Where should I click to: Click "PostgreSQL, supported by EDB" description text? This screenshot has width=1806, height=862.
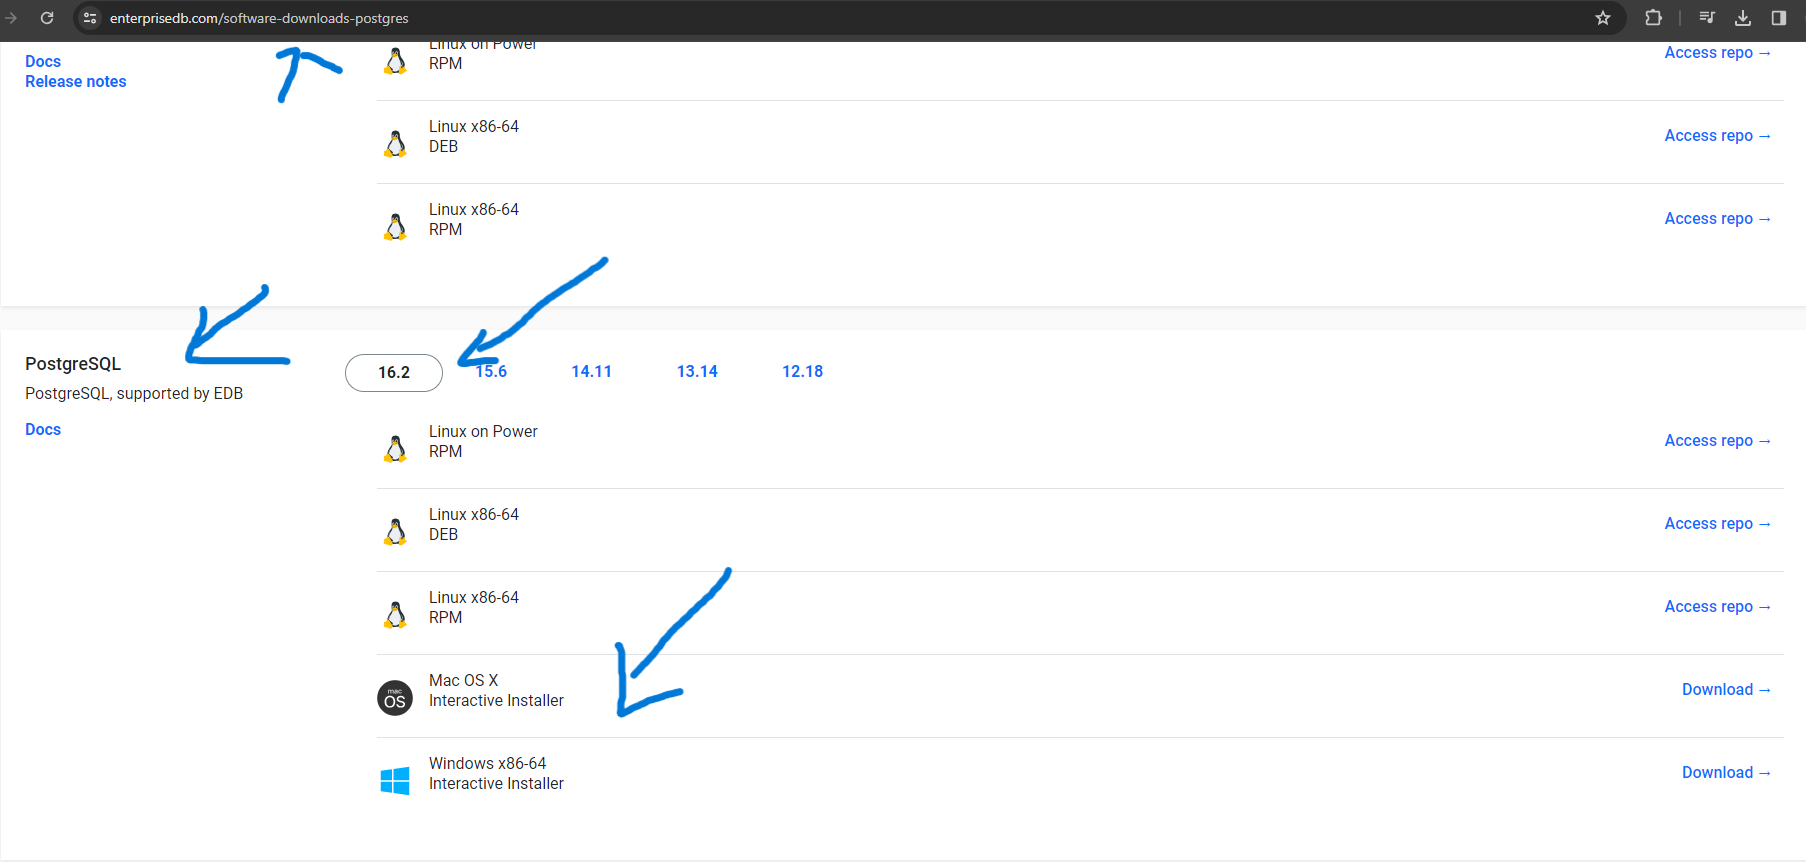click(x=134, y=394)
